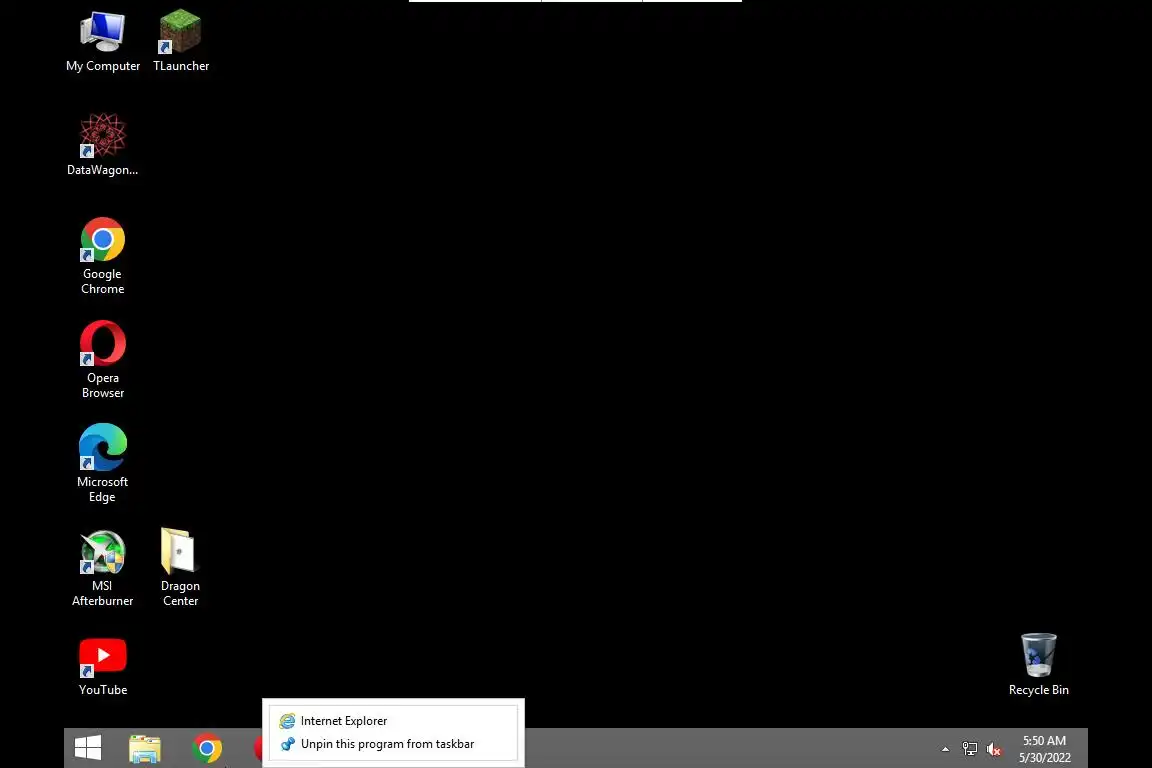Open Google Chrome from the taskbar

point(207,748)
